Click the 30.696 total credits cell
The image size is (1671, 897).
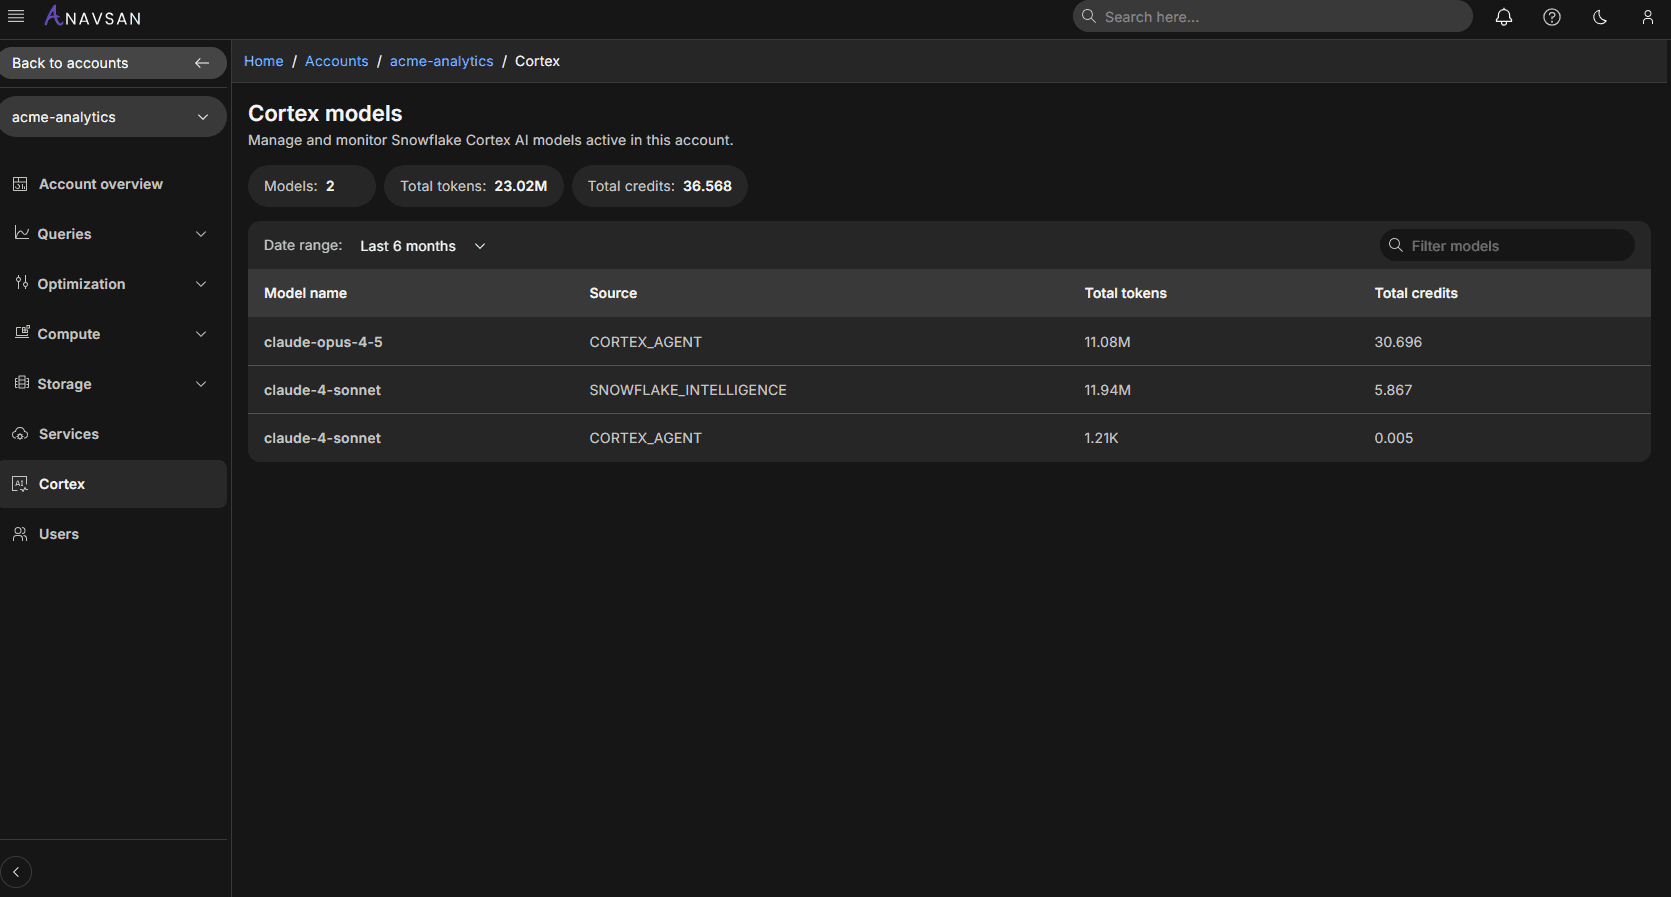1398,342
